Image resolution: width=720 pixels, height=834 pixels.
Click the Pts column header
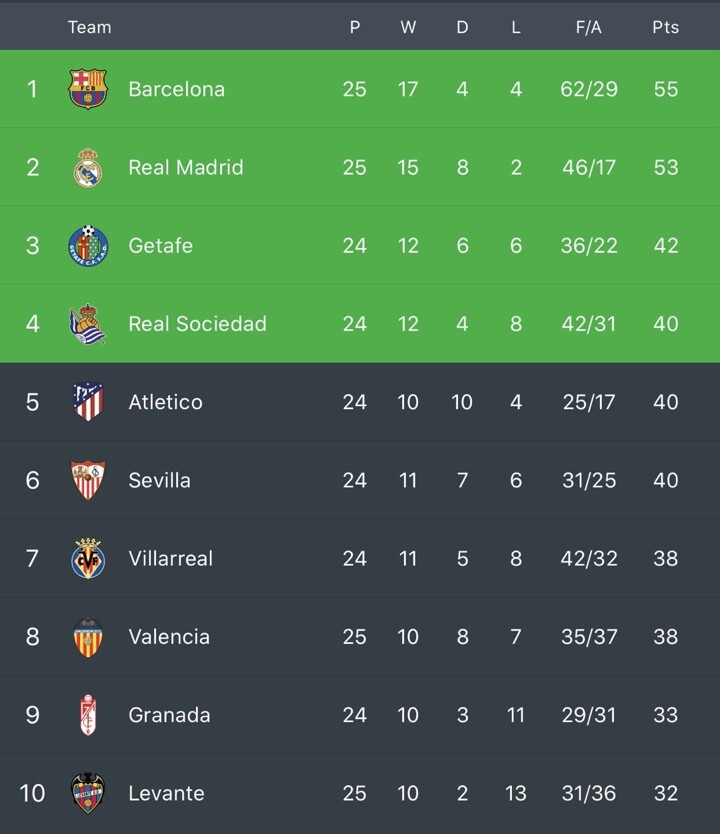(x=665, y=27)
